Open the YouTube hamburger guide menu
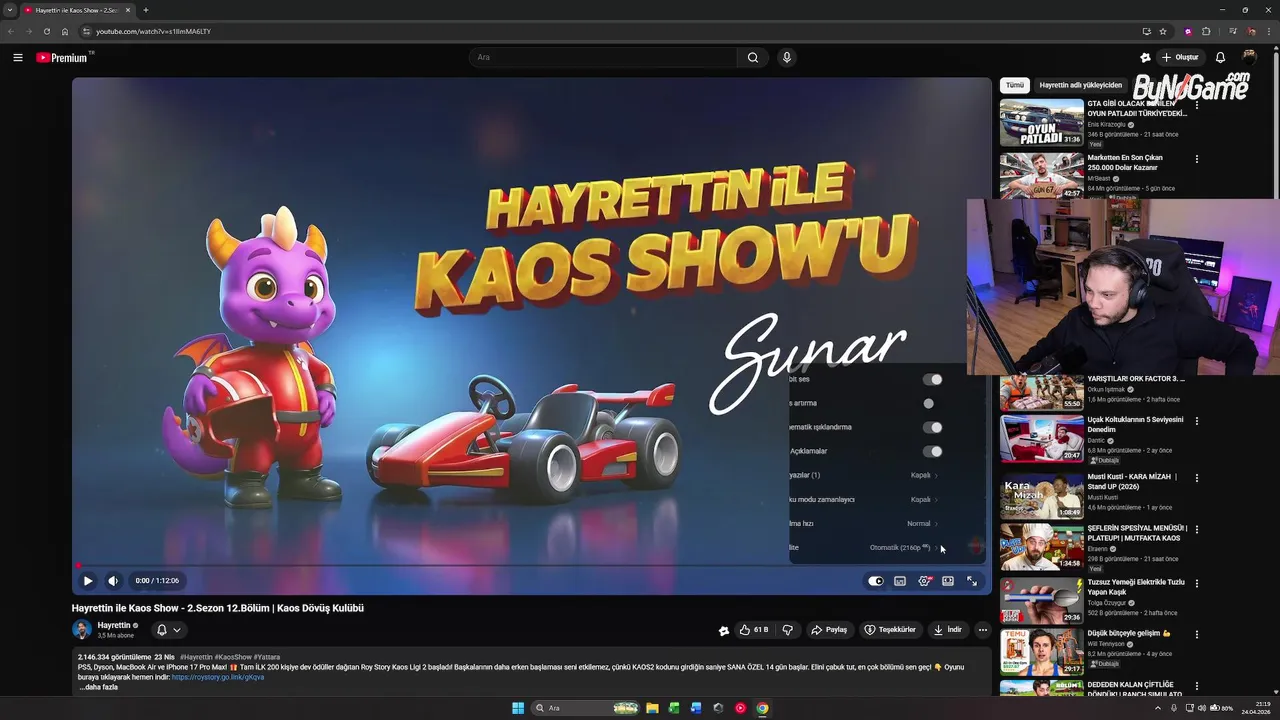1280x720 pixels. pyautogui.click(x=18, y=58)
